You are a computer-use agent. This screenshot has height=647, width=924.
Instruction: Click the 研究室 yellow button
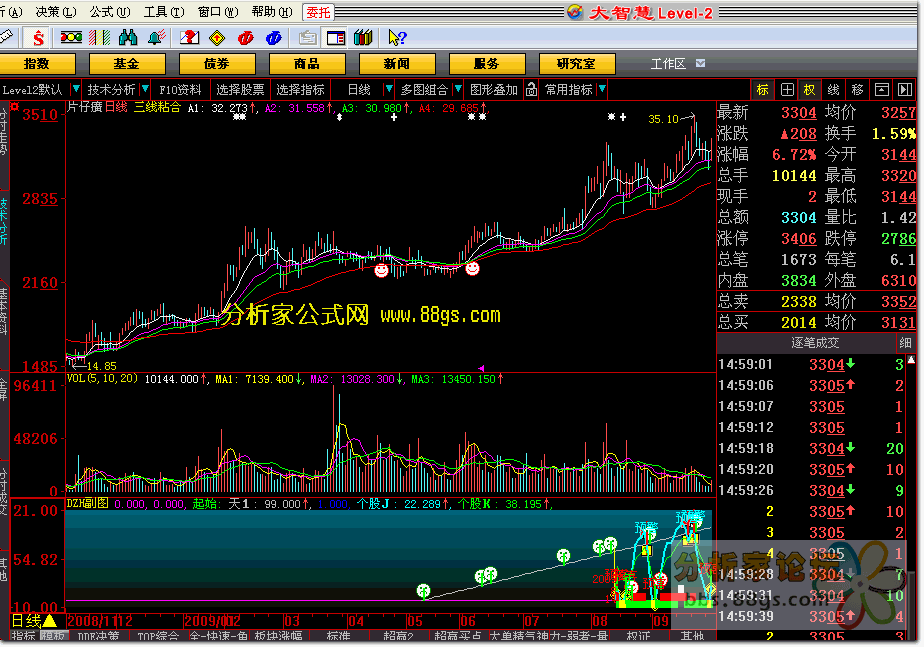577,64
